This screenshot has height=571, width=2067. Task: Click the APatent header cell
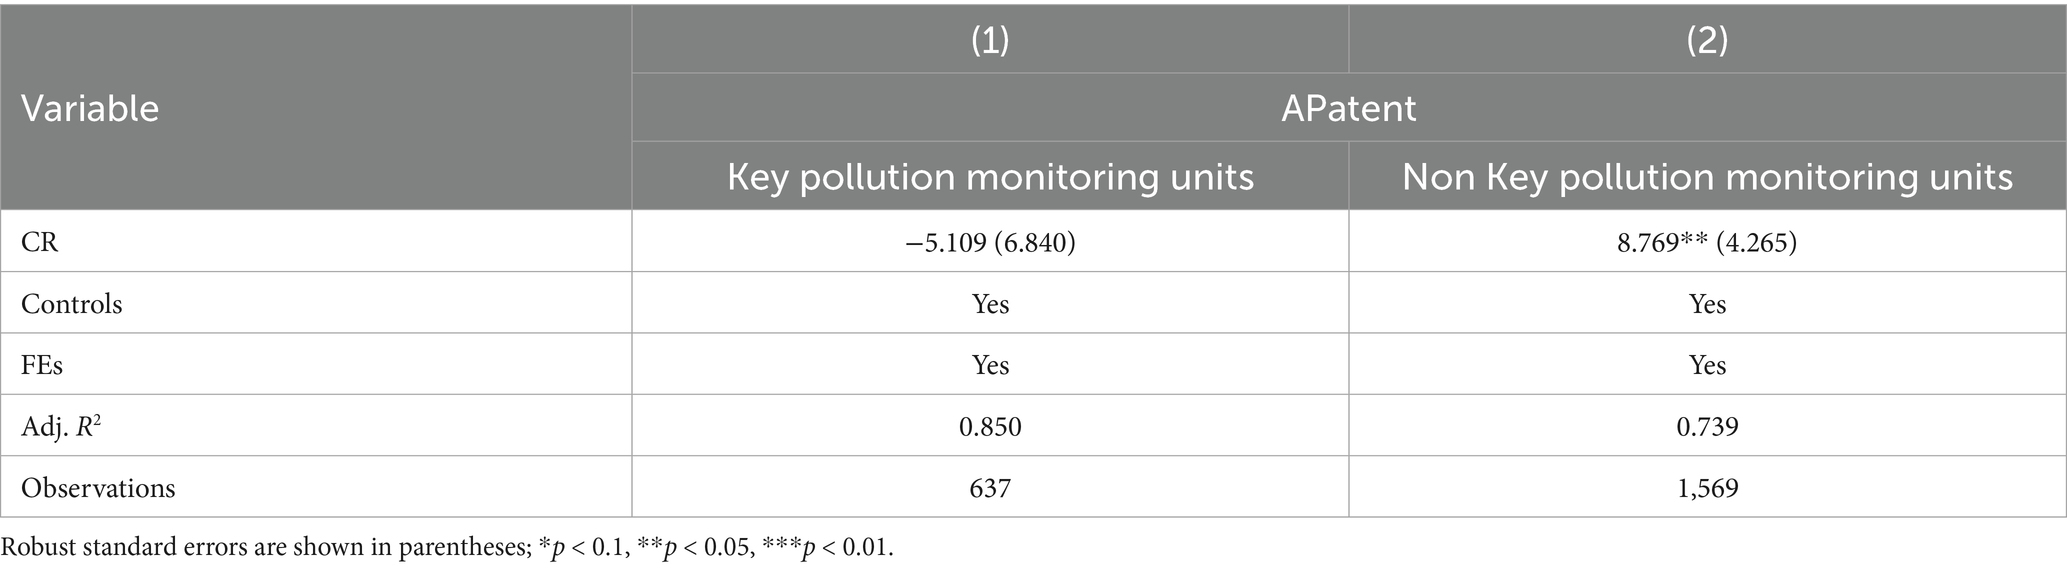1349,108
